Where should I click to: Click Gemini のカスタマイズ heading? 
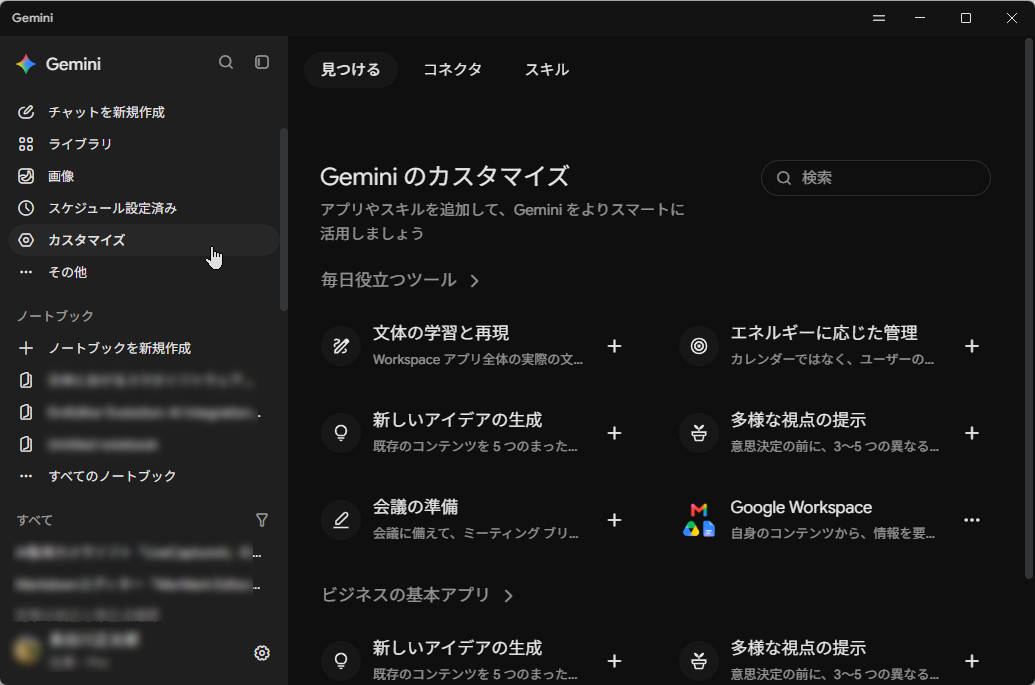pos(444,176)
